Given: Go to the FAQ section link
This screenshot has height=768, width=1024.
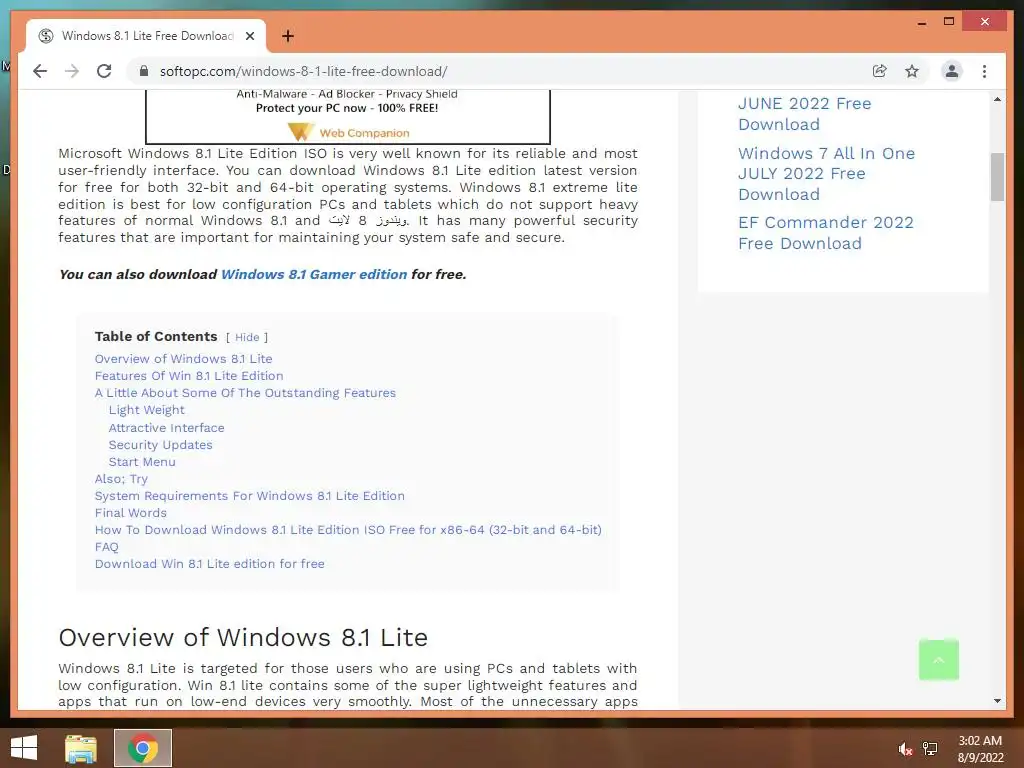Looking at the screenshot, I should 106,547.
